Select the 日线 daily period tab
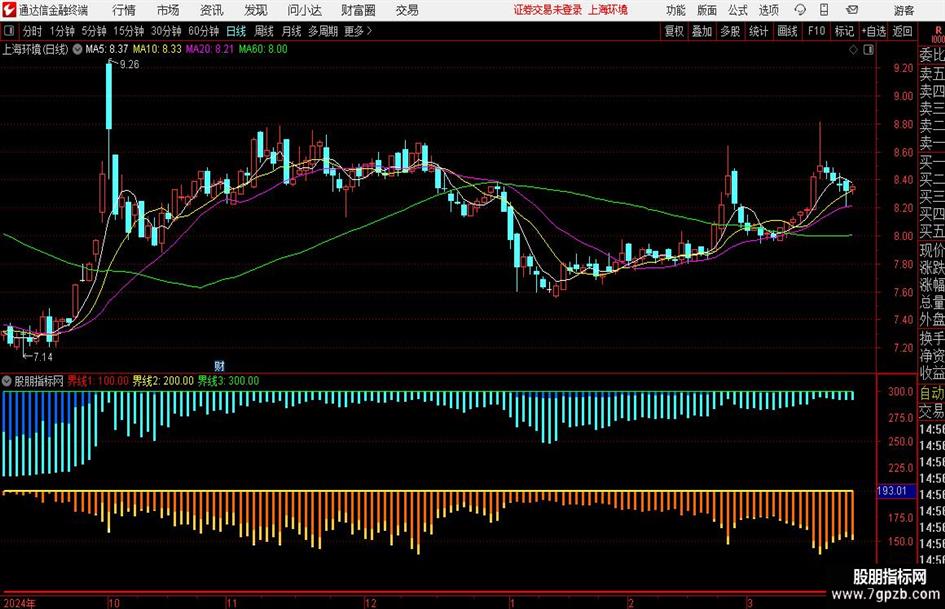Image resolution: width=945 pixels, height=609 pixels. (x=236, y=31)
